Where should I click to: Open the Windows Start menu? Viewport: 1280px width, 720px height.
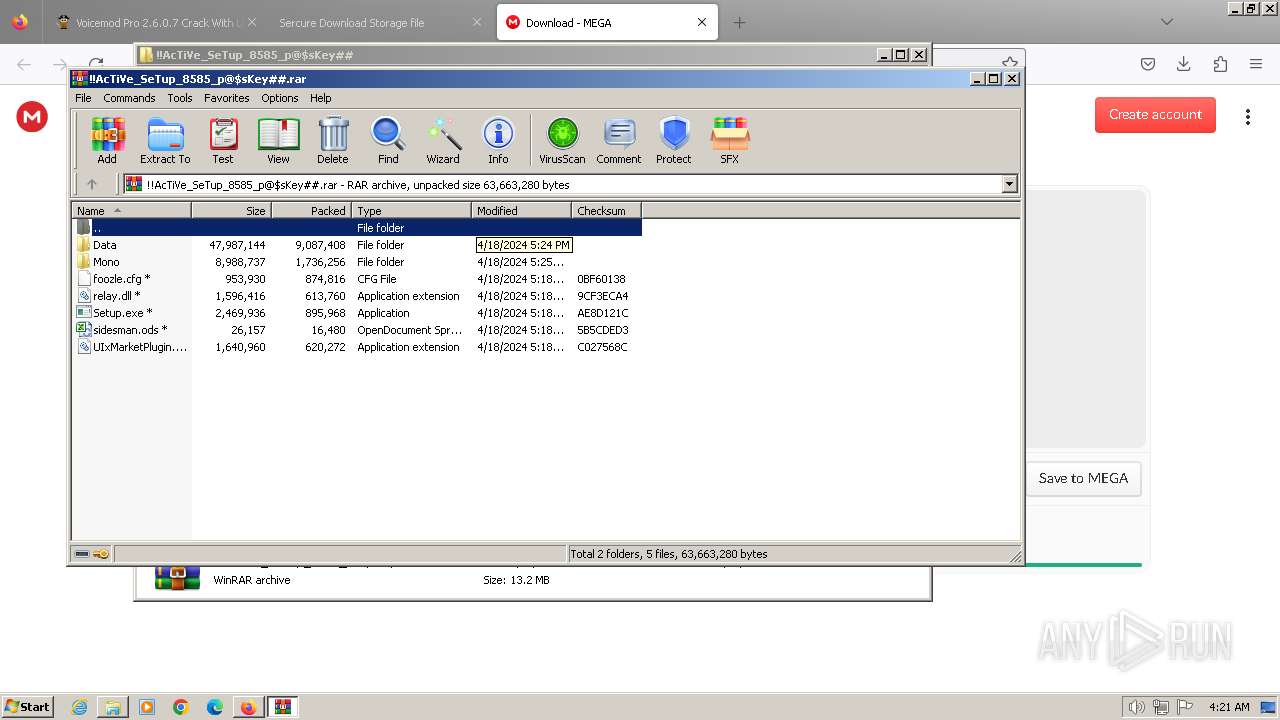click(28, 706)
